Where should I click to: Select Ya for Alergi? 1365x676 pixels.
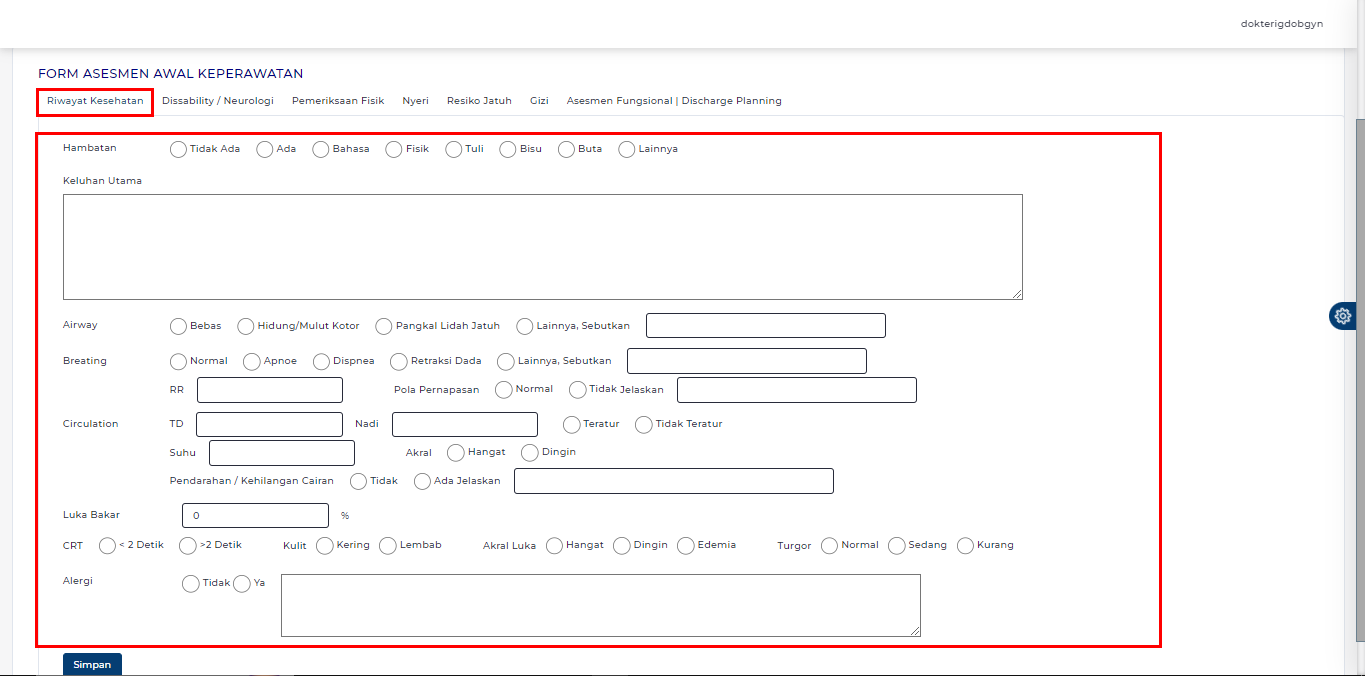click(242, 583)
